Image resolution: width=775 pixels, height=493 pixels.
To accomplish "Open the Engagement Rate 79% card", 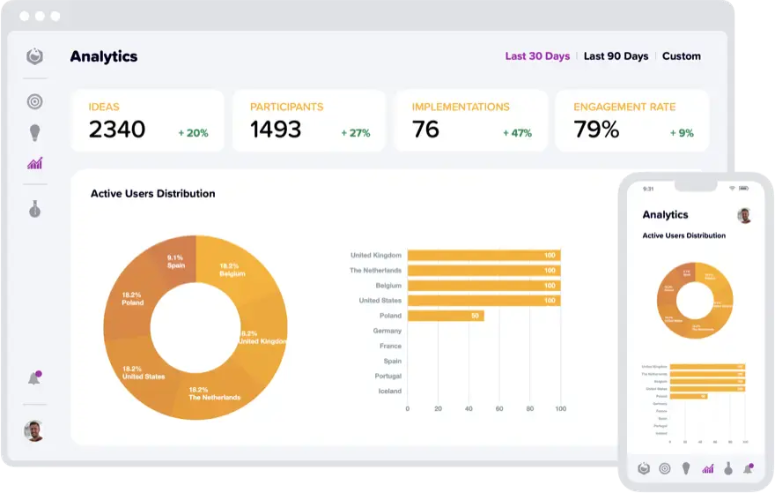I will [632, 121].
